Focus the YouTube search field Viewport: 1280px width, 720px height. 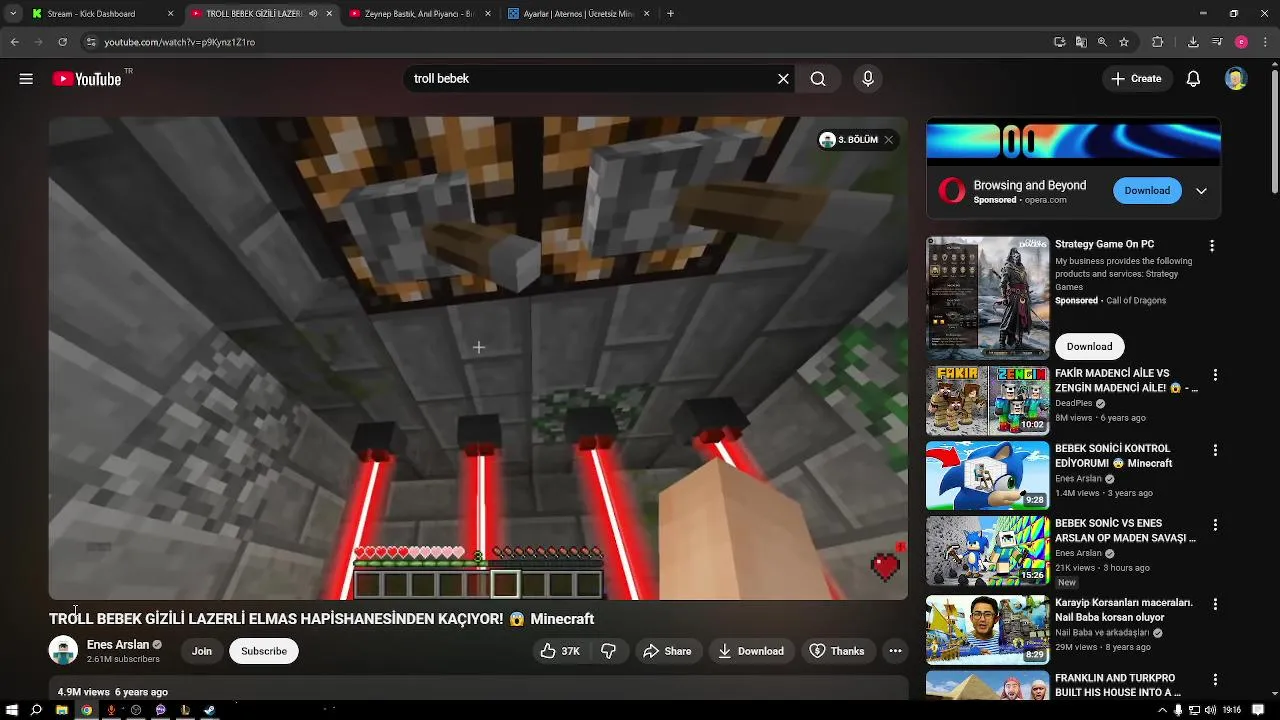pos(588,79)
